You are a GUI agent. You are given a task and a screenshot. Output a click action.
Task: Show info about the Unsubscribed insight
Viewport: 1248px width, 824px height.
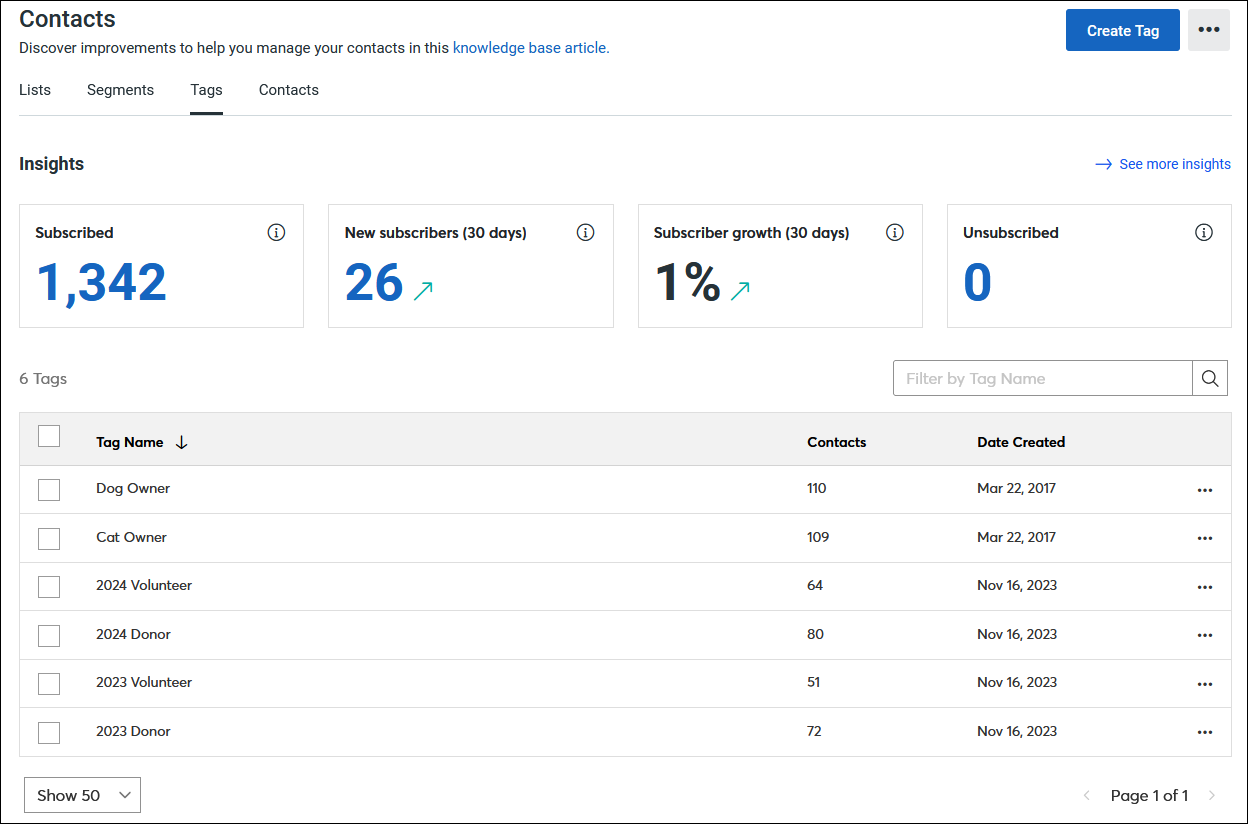1204,233
